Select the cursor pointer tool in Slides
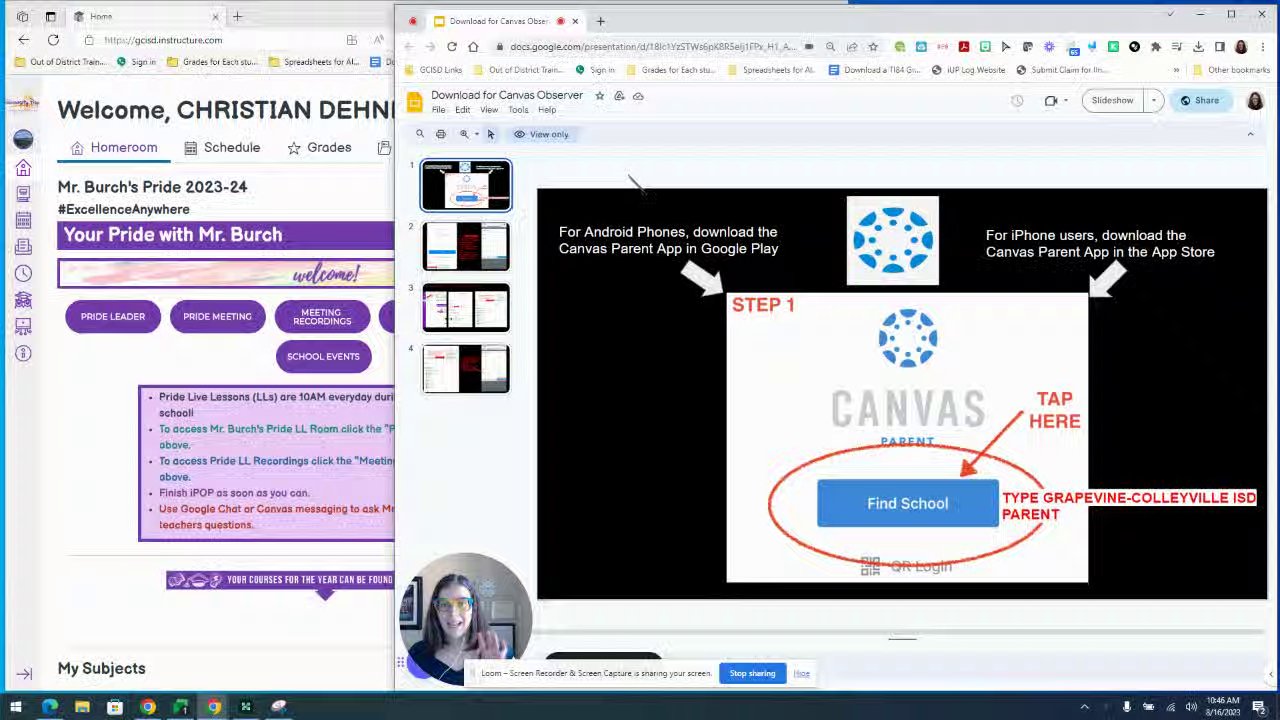This screenshot has width=1280, height=720. [x=491, y=134]
